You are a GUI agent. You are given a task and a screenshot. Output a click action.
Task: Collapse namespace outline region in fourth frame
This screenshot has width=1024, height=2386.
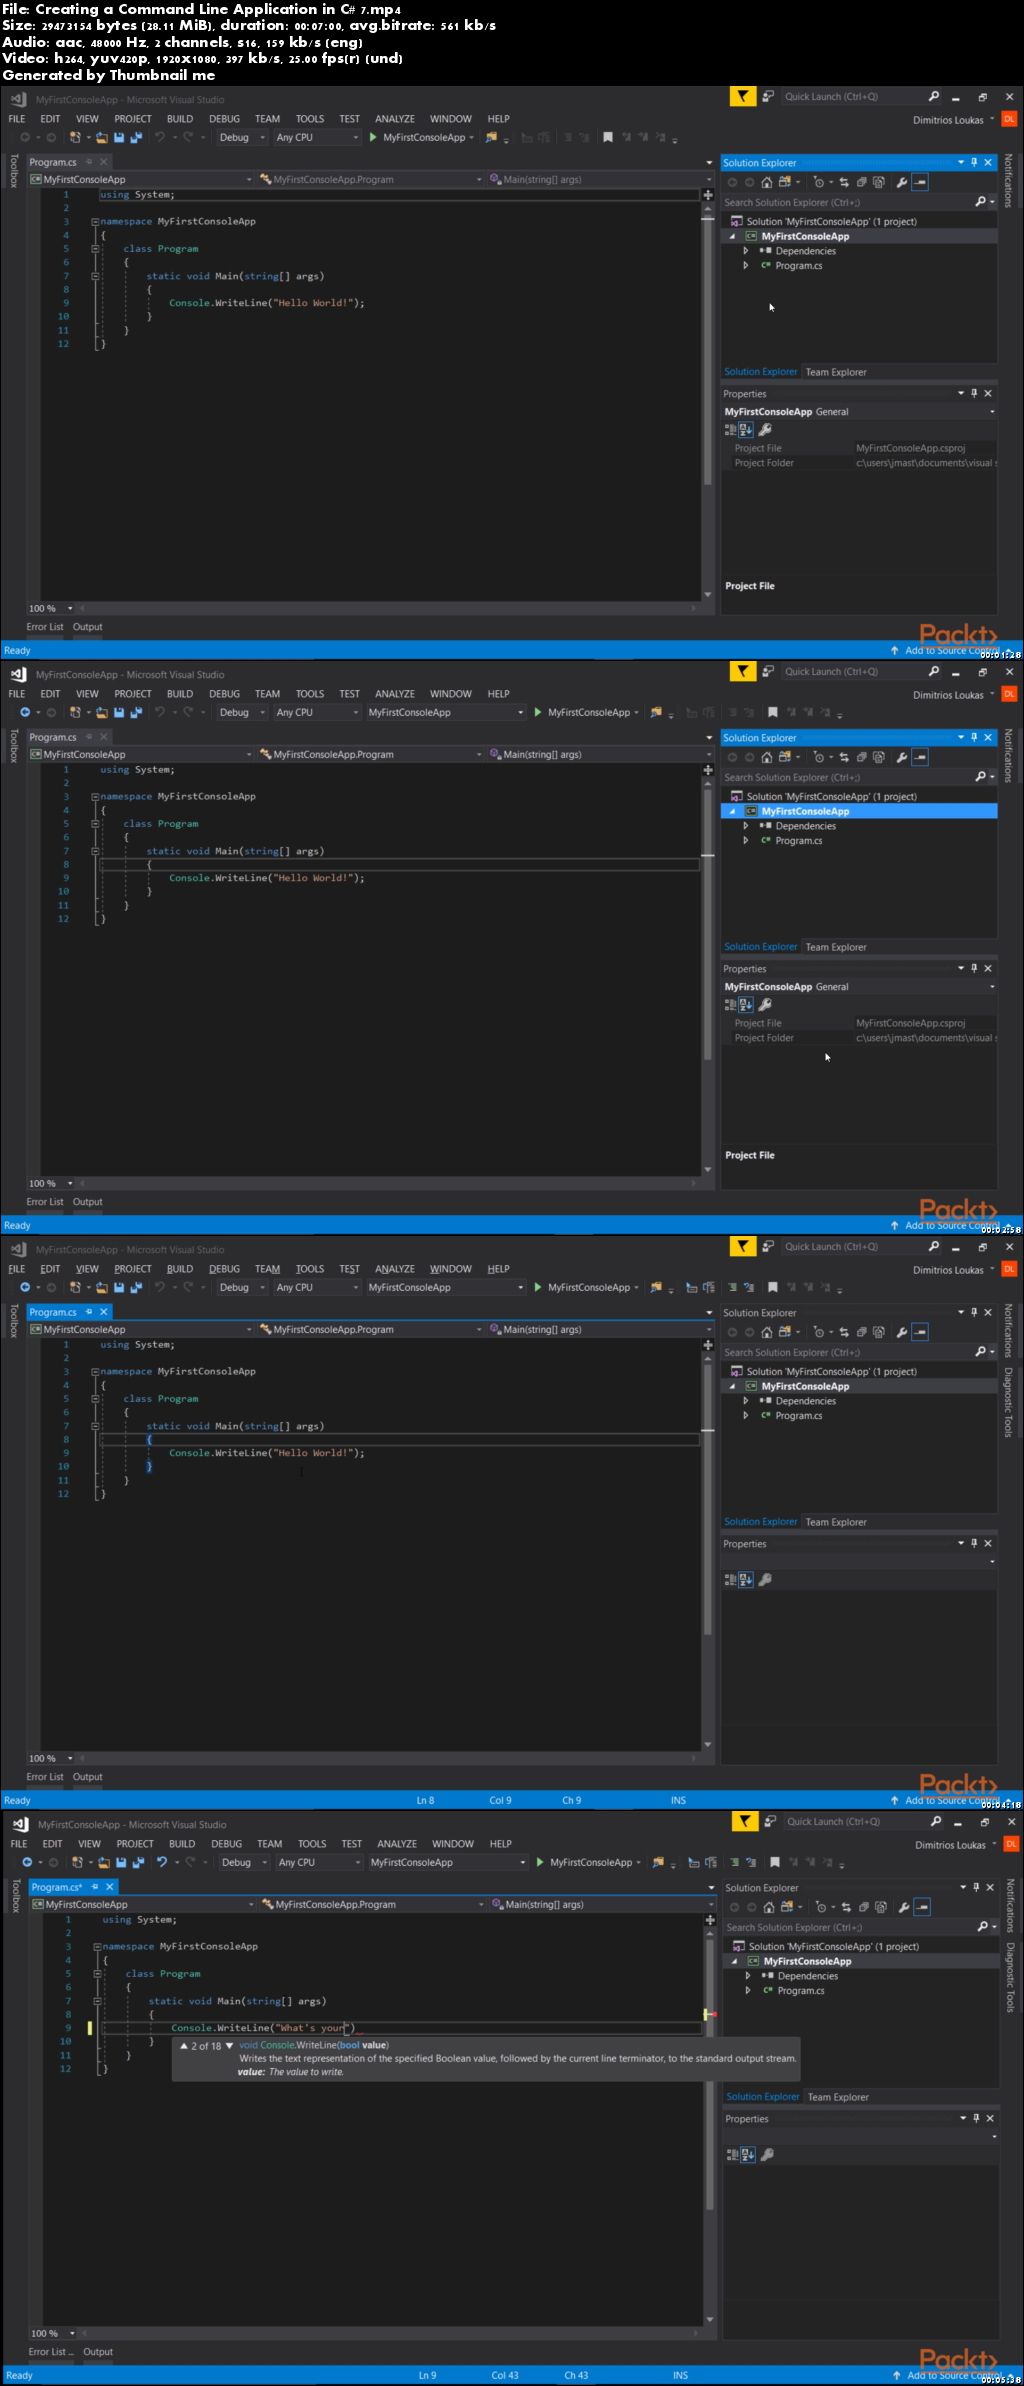click(97, 1946)
